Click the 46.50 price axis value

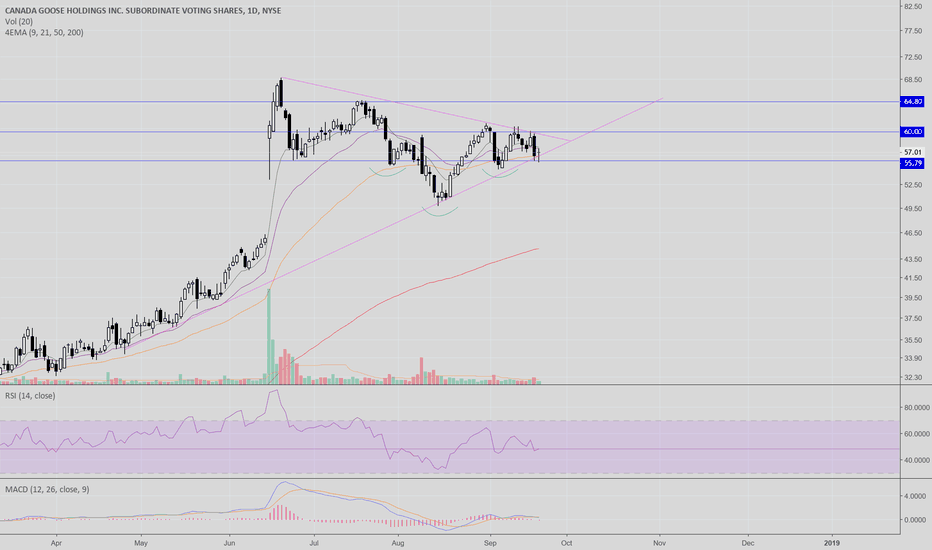tap(912, 233)
